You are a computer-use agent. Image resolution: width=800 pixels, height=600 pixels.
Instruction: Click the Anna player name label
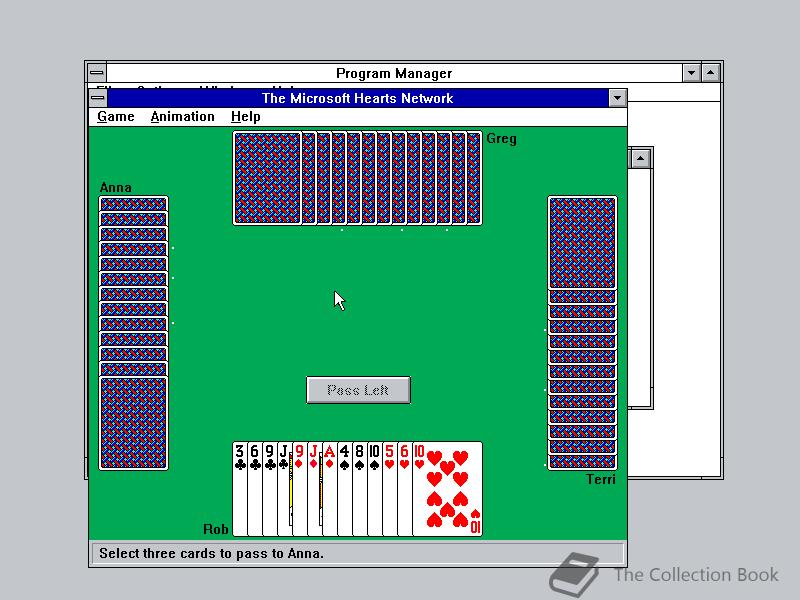pyautogui.click(x=116, y=187)
